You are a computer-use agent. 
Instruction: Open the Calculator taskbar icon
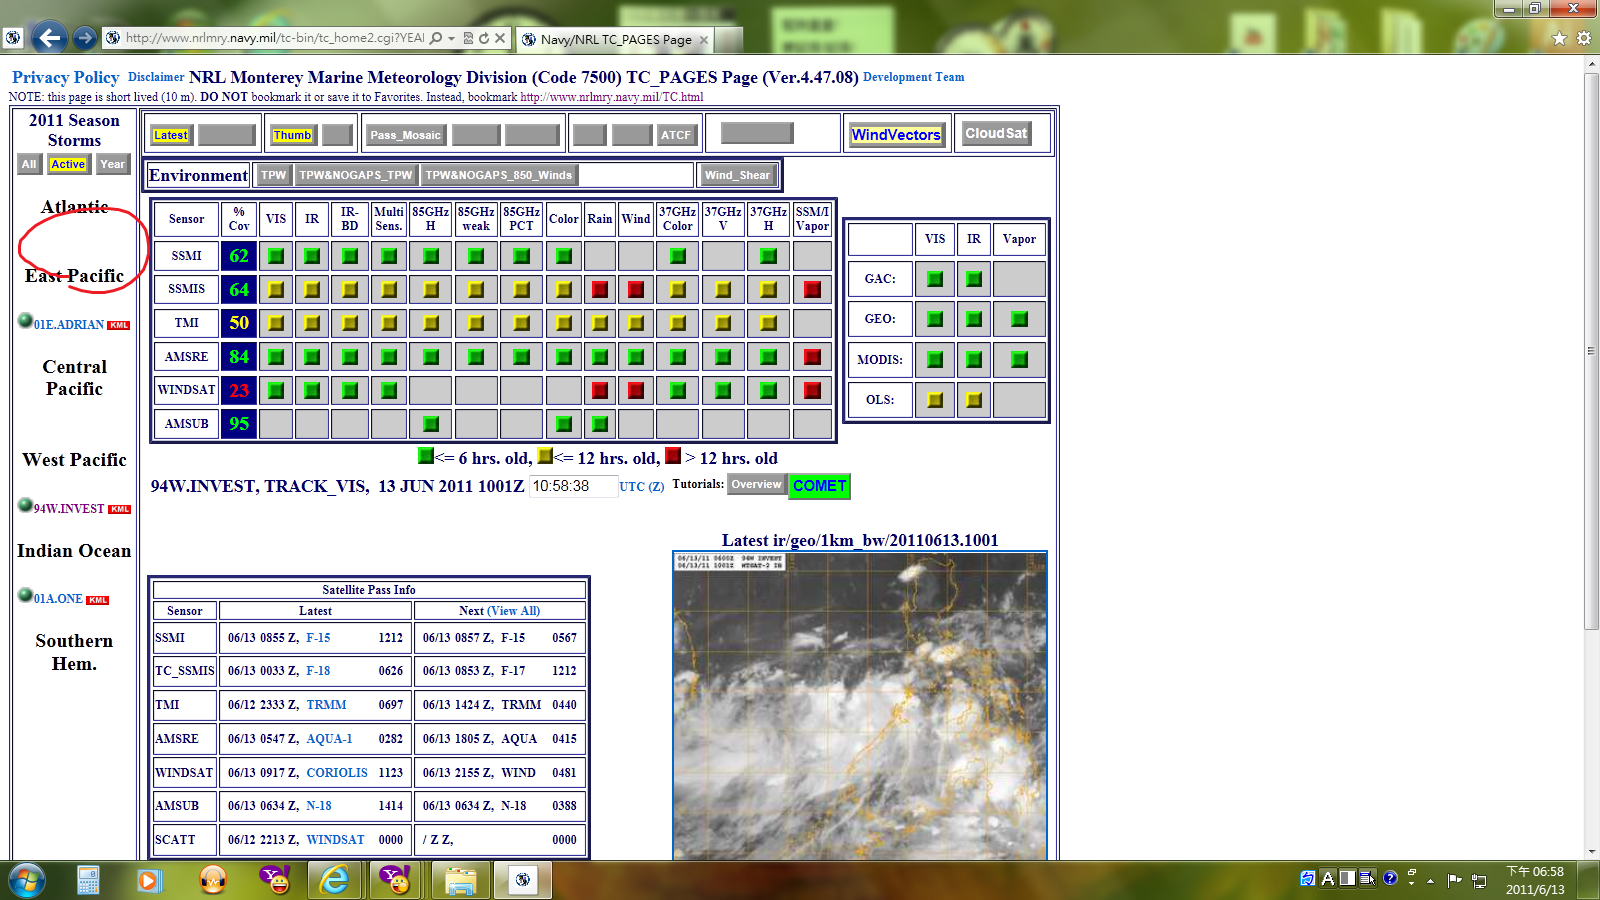[x=88, y=880]
